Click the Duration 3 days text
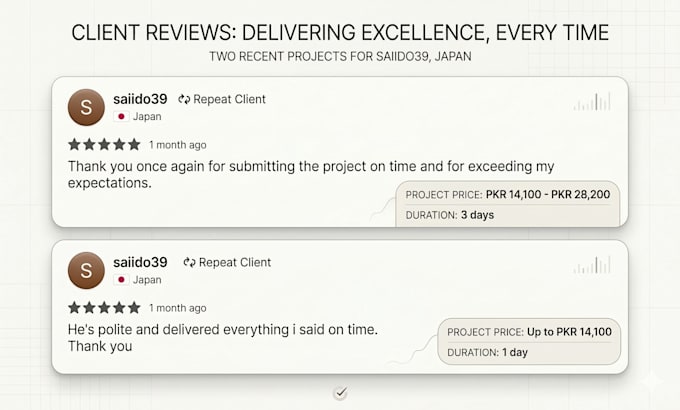This screenshot has width=680, height=410. (x=450, y=215)
